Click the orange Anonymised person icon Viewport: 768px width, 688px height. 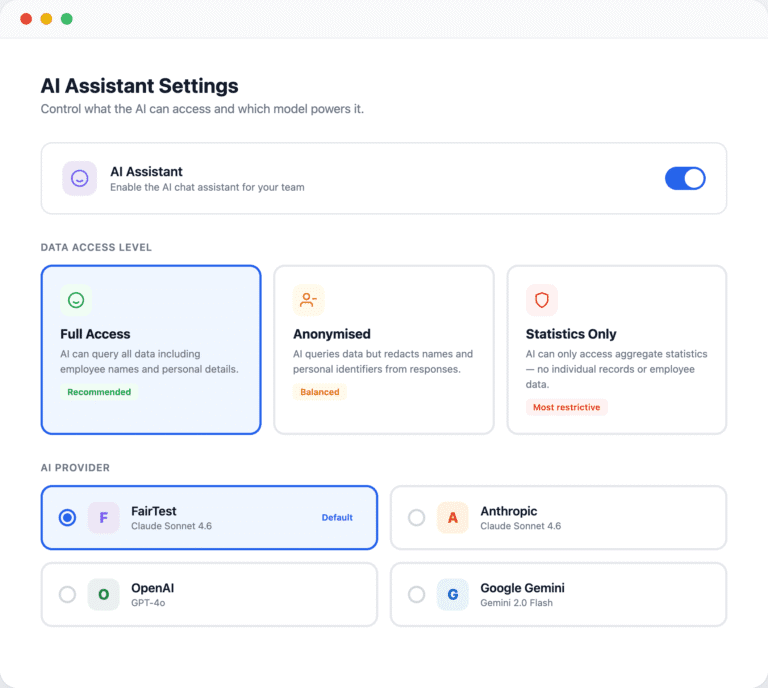pyautogui.click(x=309, y=300)
